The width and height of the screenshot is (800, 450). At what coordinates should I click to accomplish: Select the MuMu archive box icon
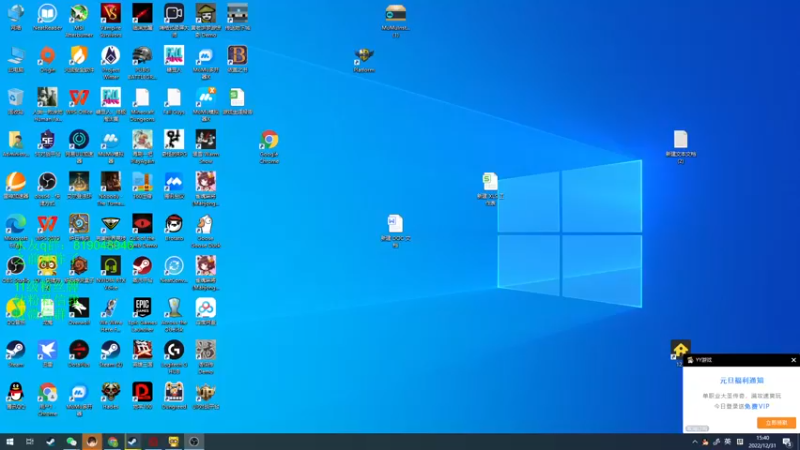tap(395, 20)
